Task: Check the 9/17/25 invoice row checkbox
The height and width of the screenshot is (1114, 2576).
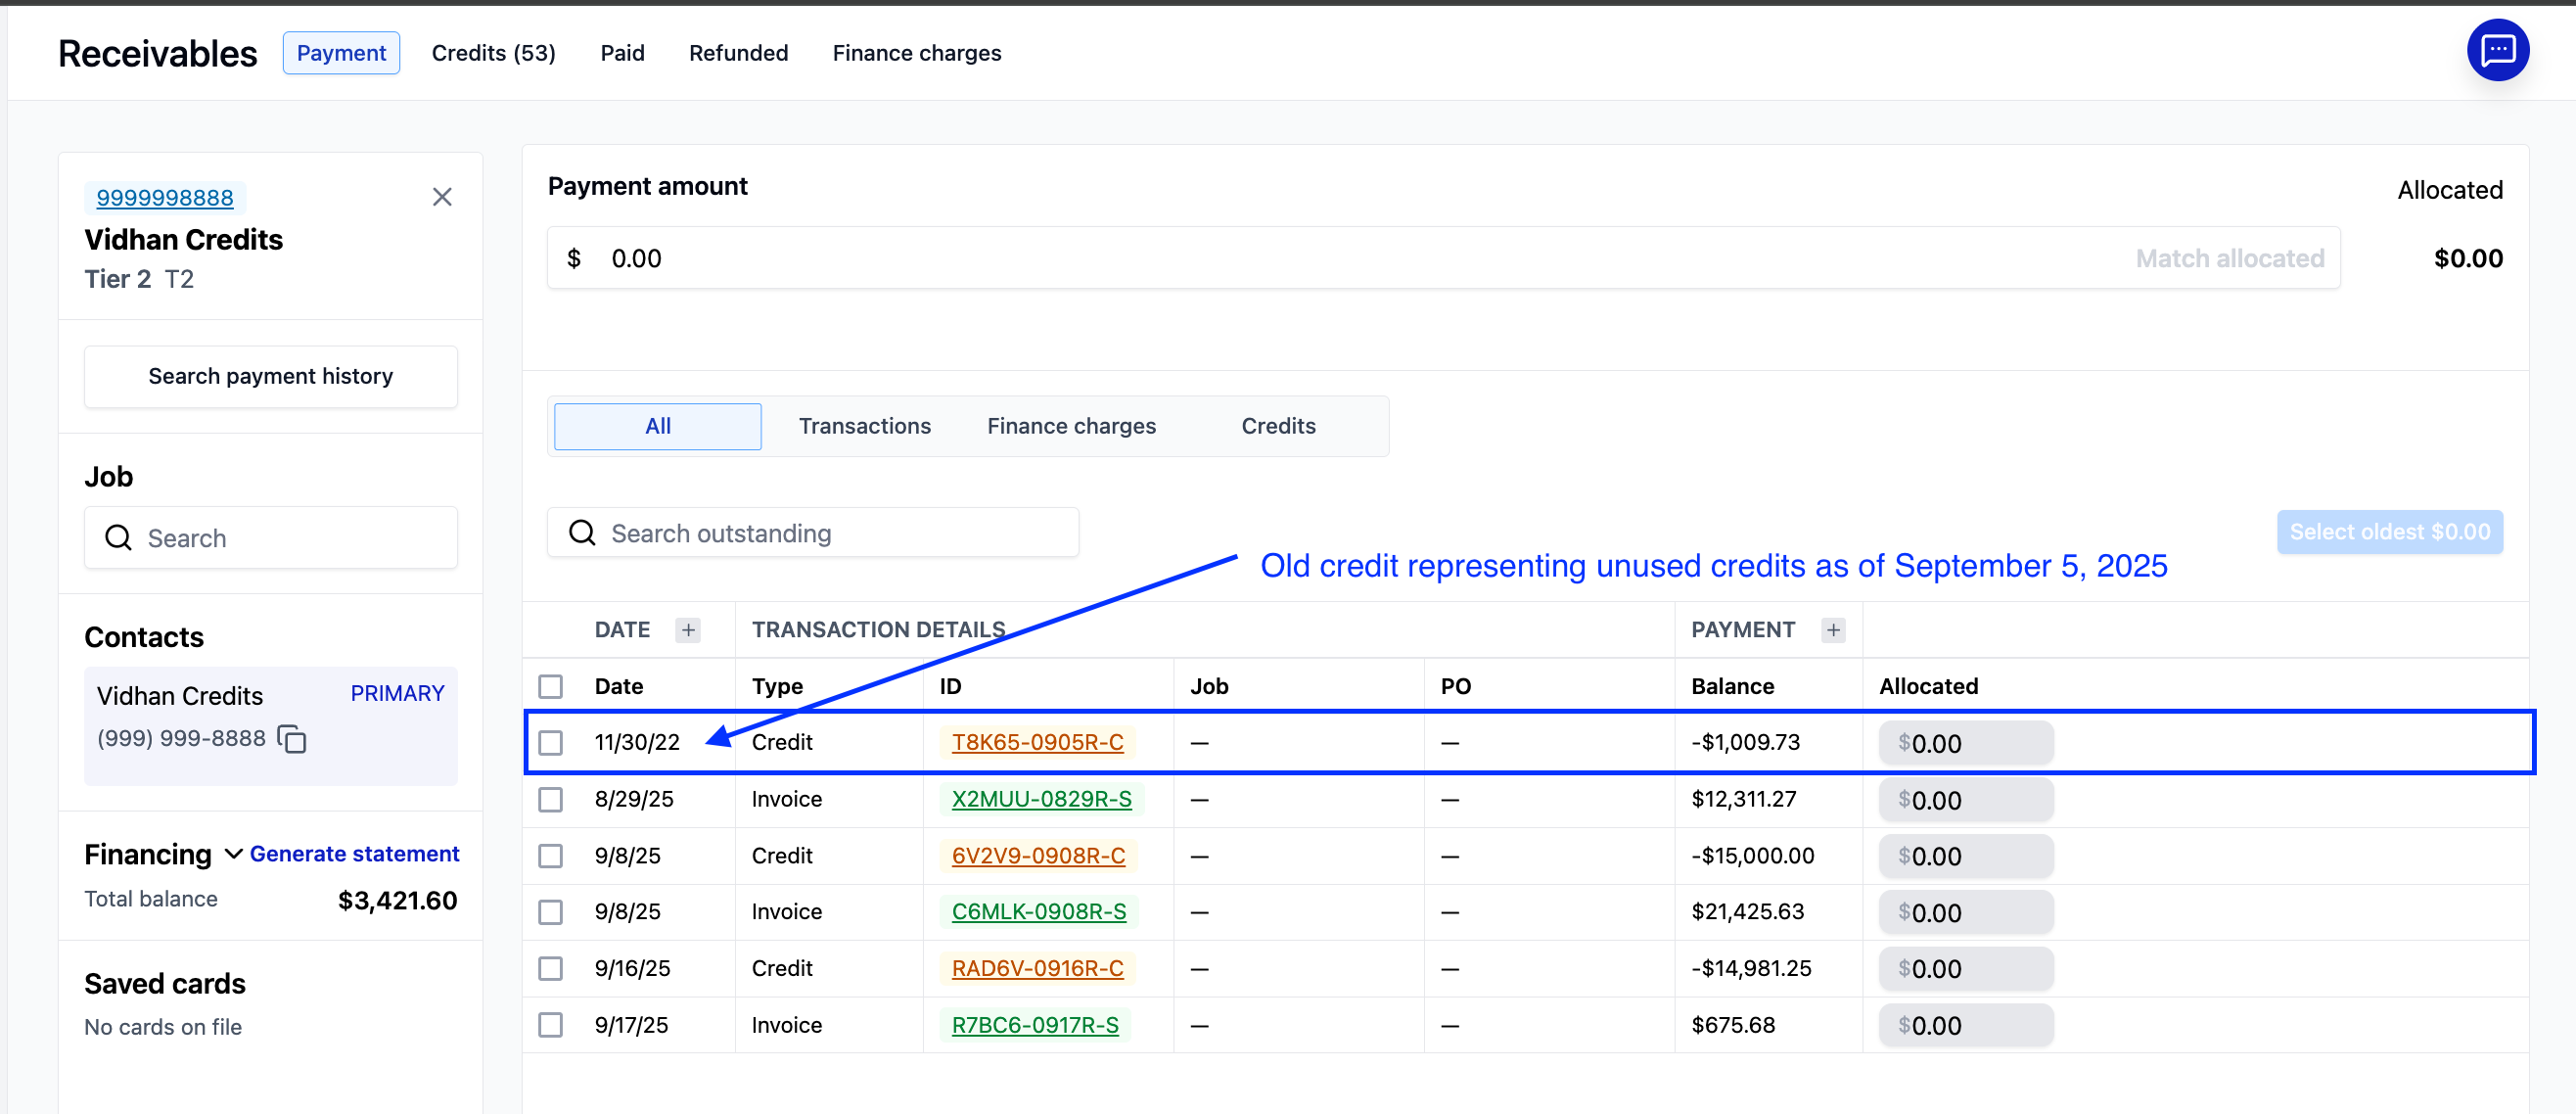Action: (550, 1025)
